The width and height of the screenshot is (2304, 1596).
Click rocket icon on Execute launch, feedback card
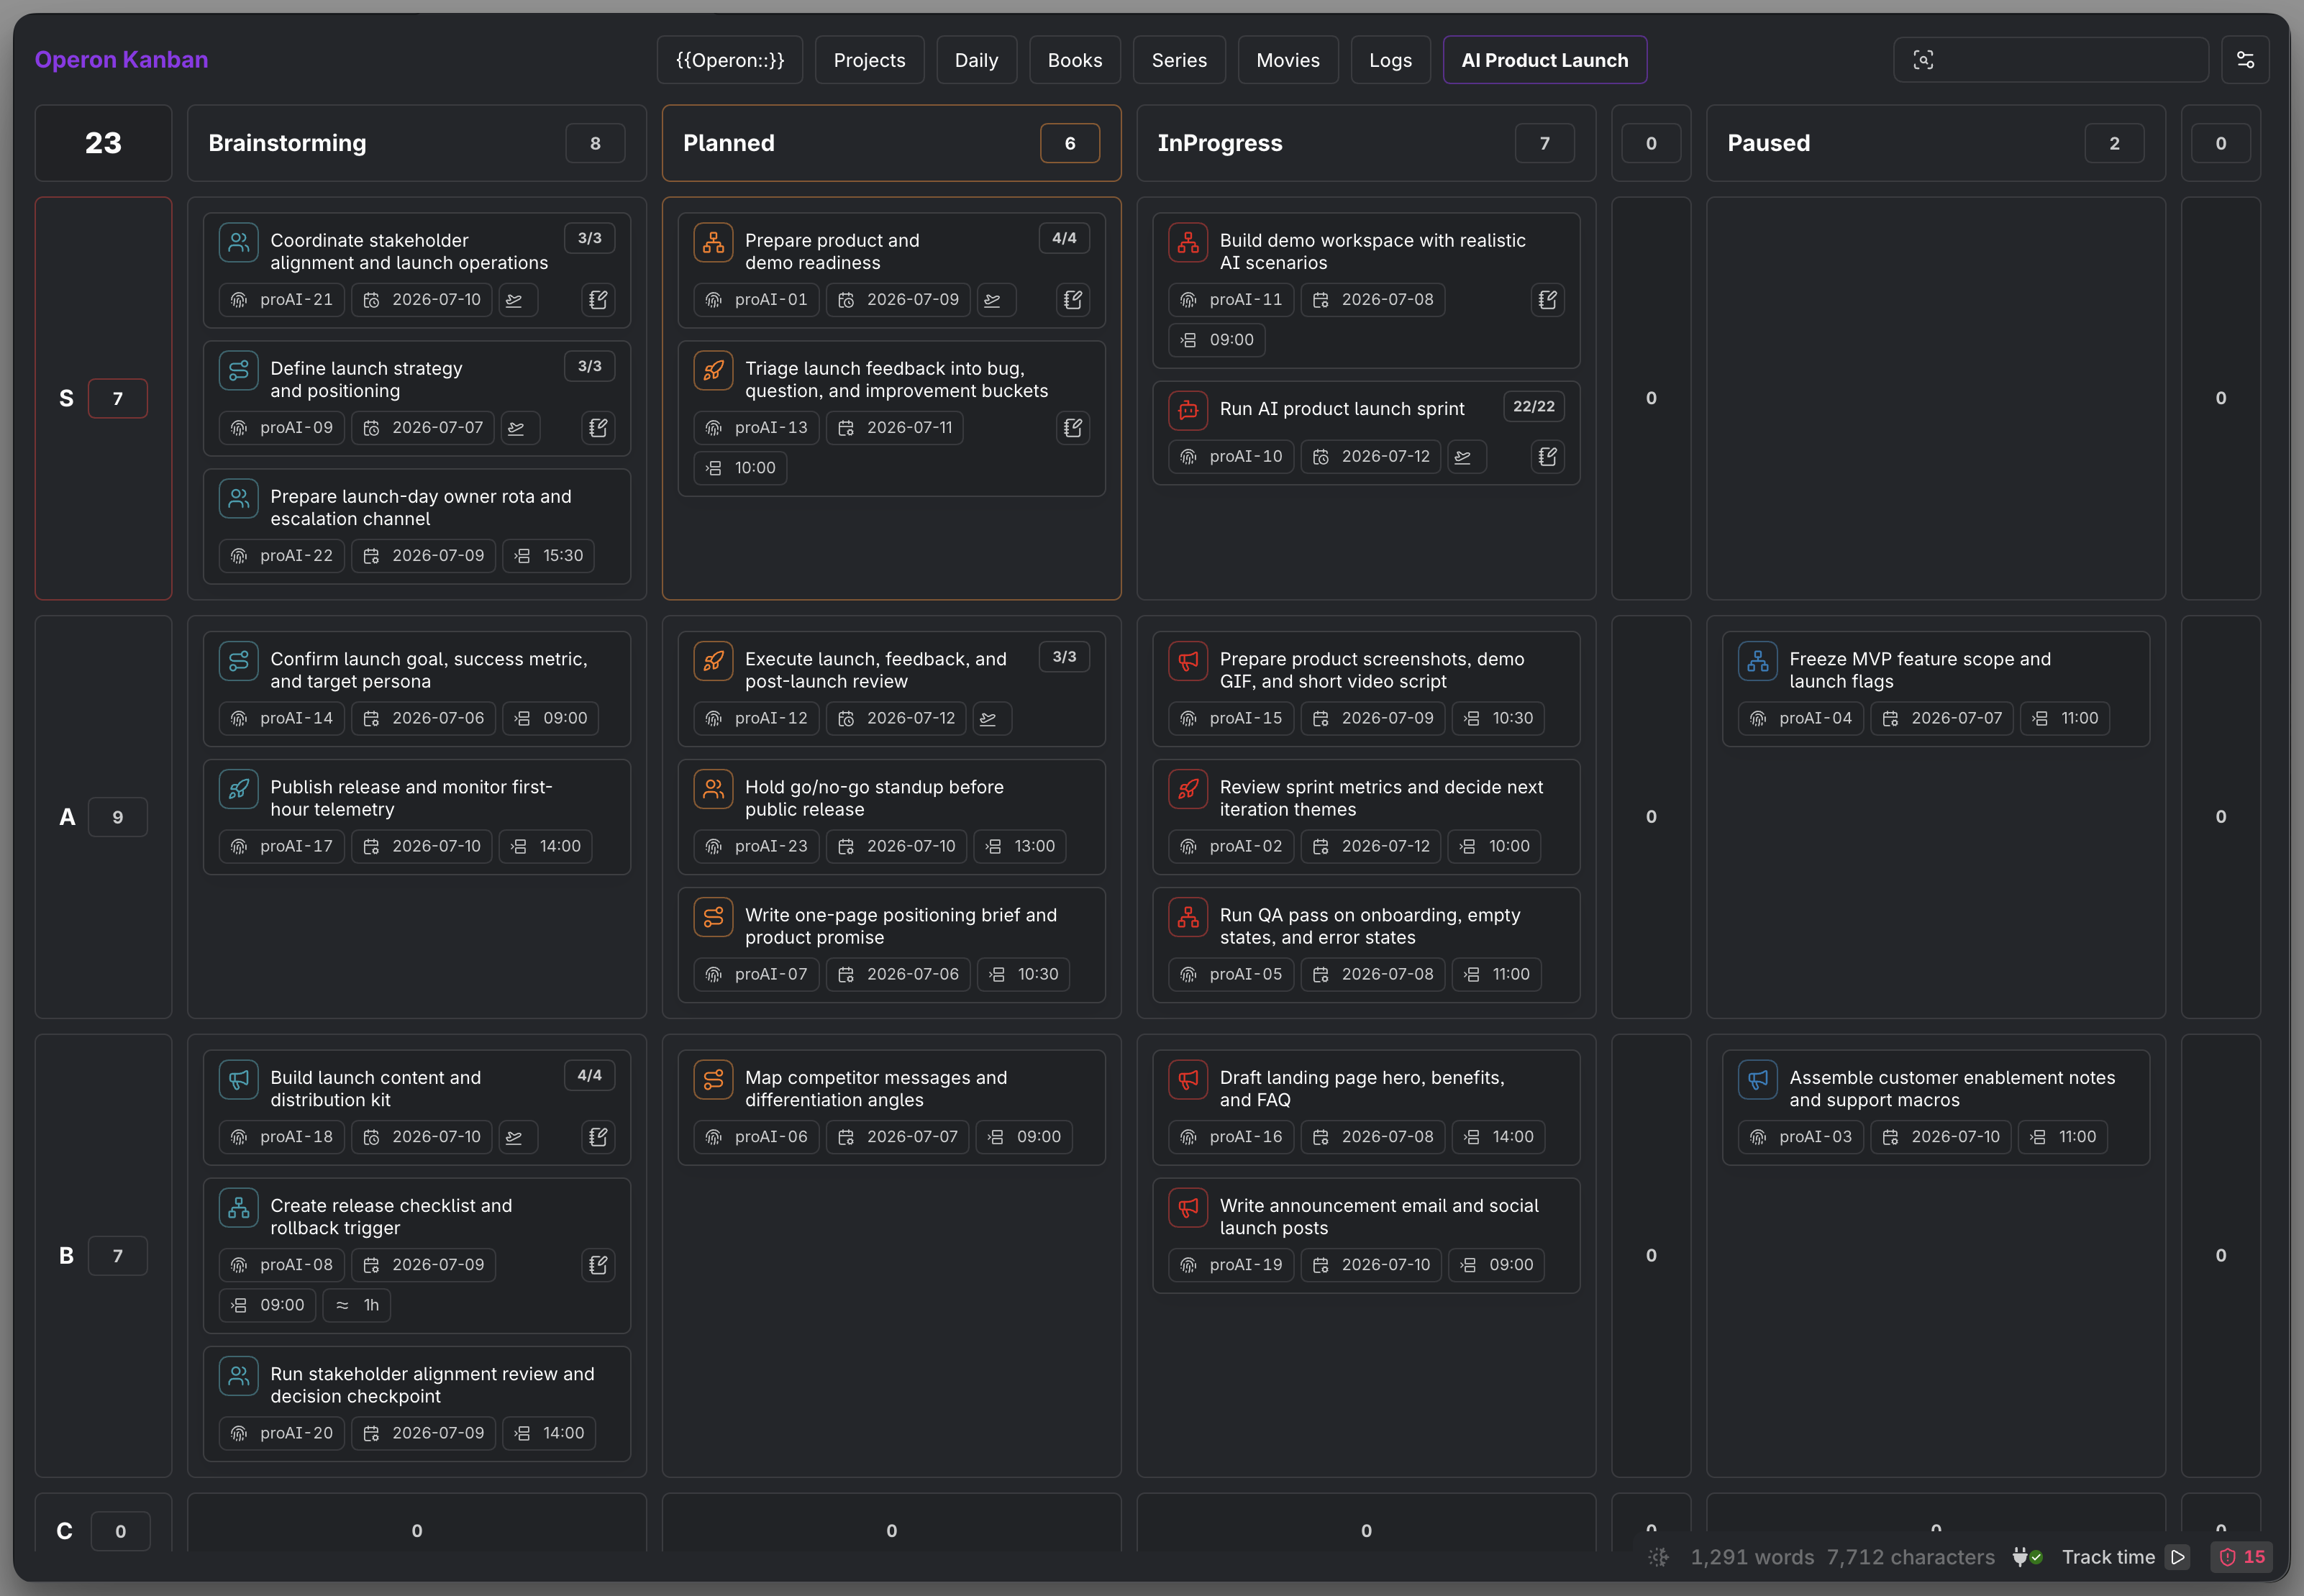tap(713, 661)
